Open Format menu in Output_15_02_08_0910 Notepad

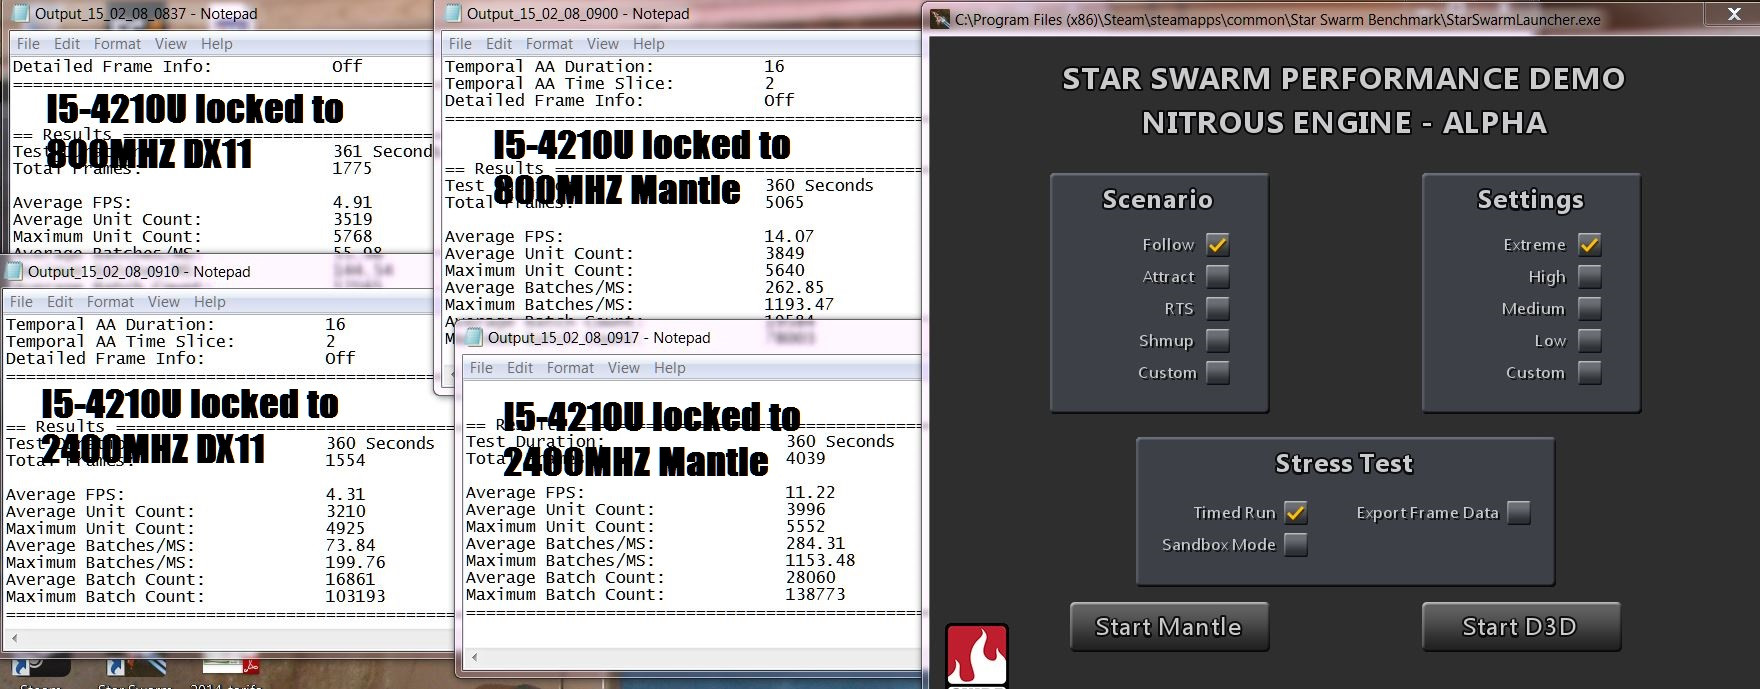[110, 302]
